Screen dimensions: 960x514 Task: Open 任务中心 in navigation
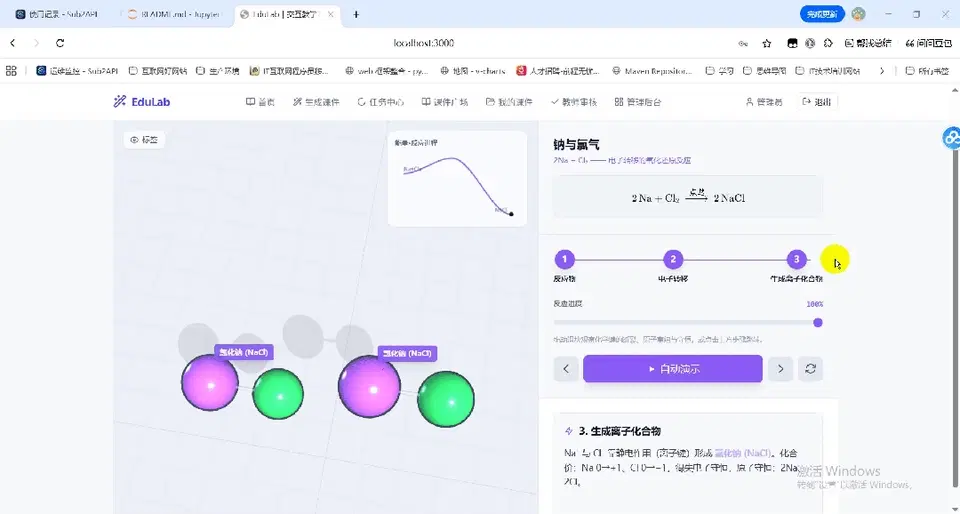(x=380, y=102)
